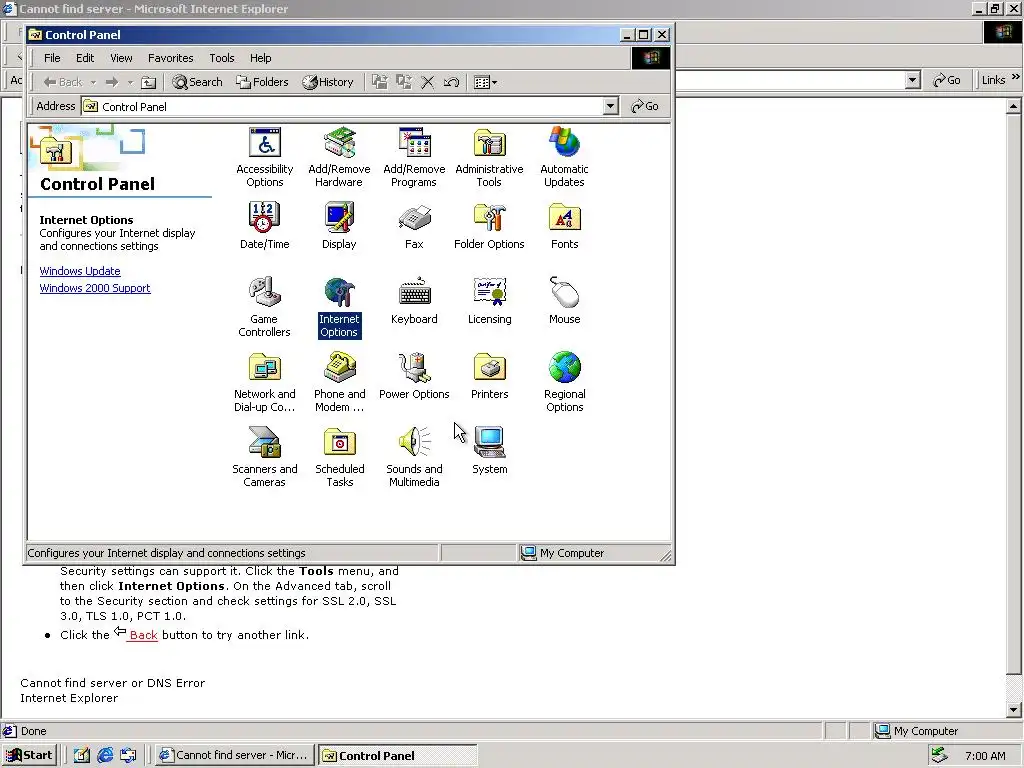Open the Tools menu

(x=221, y=57)
